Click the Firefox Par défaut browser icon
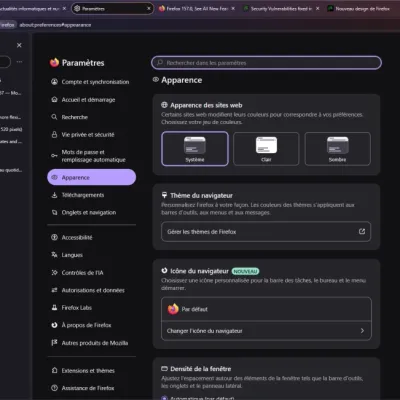400x400 pixels. coord(173,309)
